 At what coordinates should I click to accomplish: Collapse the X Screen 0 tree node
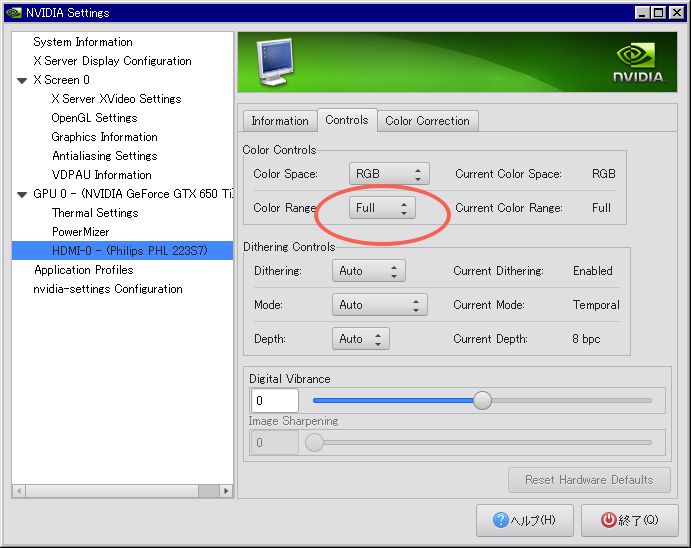pos(22,81)
